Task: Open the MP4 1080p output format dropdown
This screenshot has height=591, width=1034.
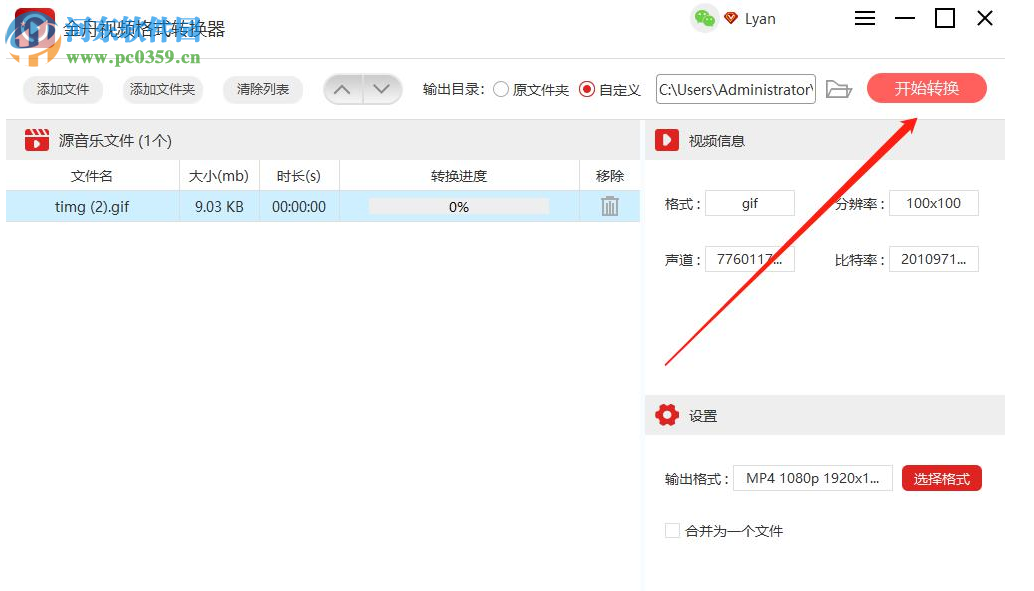Action: pyautogui.click(x=812, y=477)
